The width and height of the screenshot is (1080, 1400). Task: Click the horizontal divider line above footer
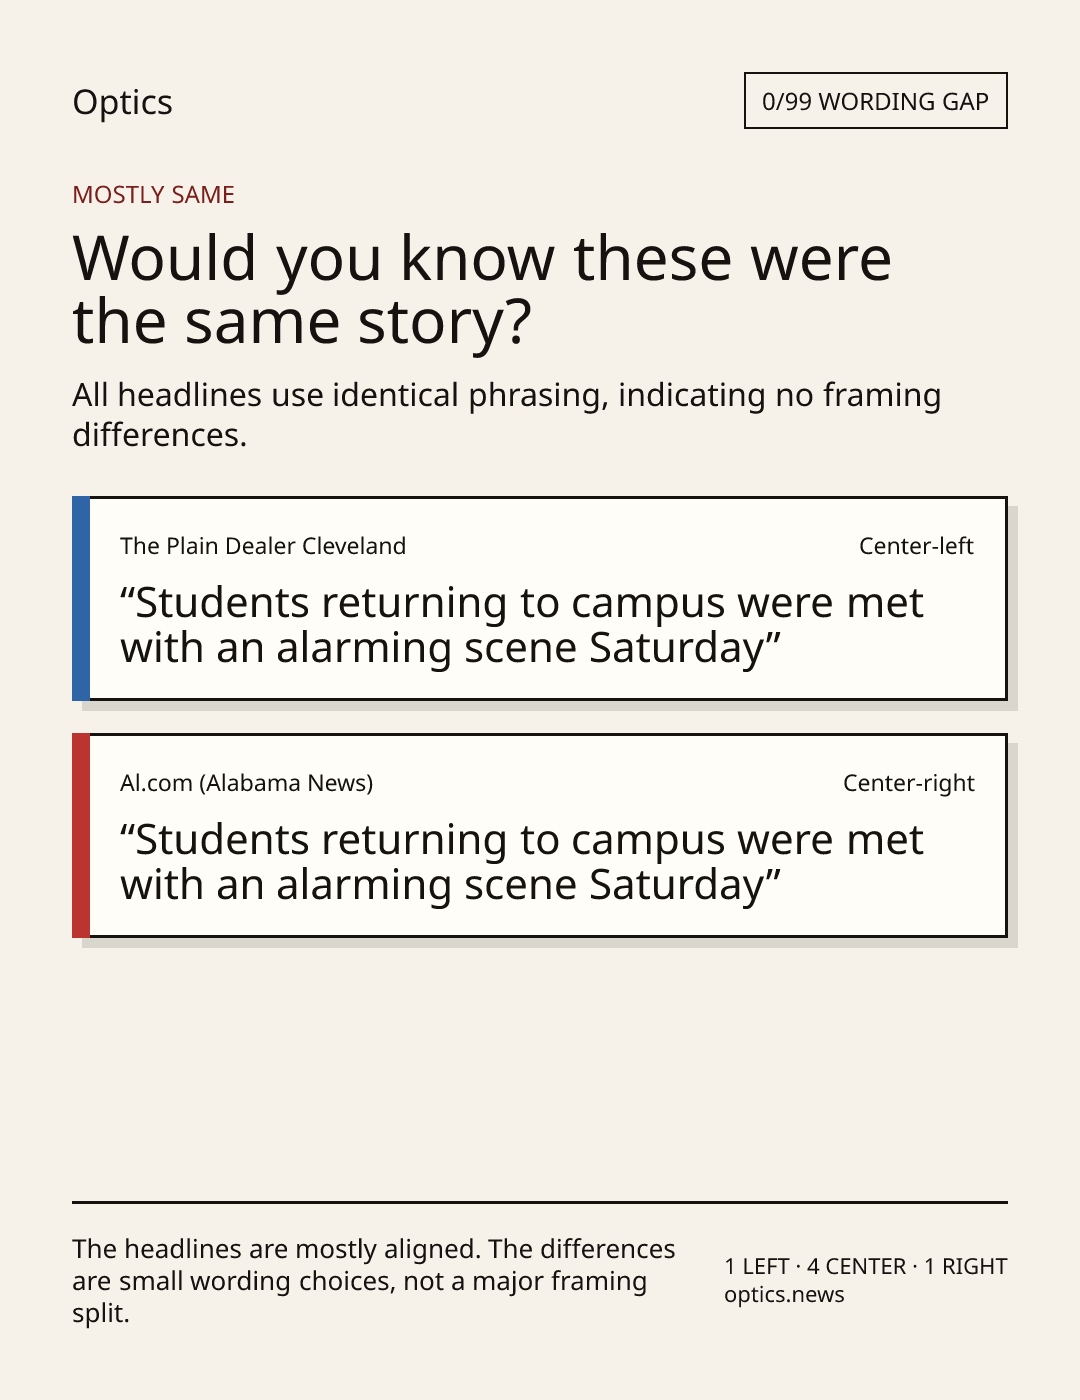540,1202
